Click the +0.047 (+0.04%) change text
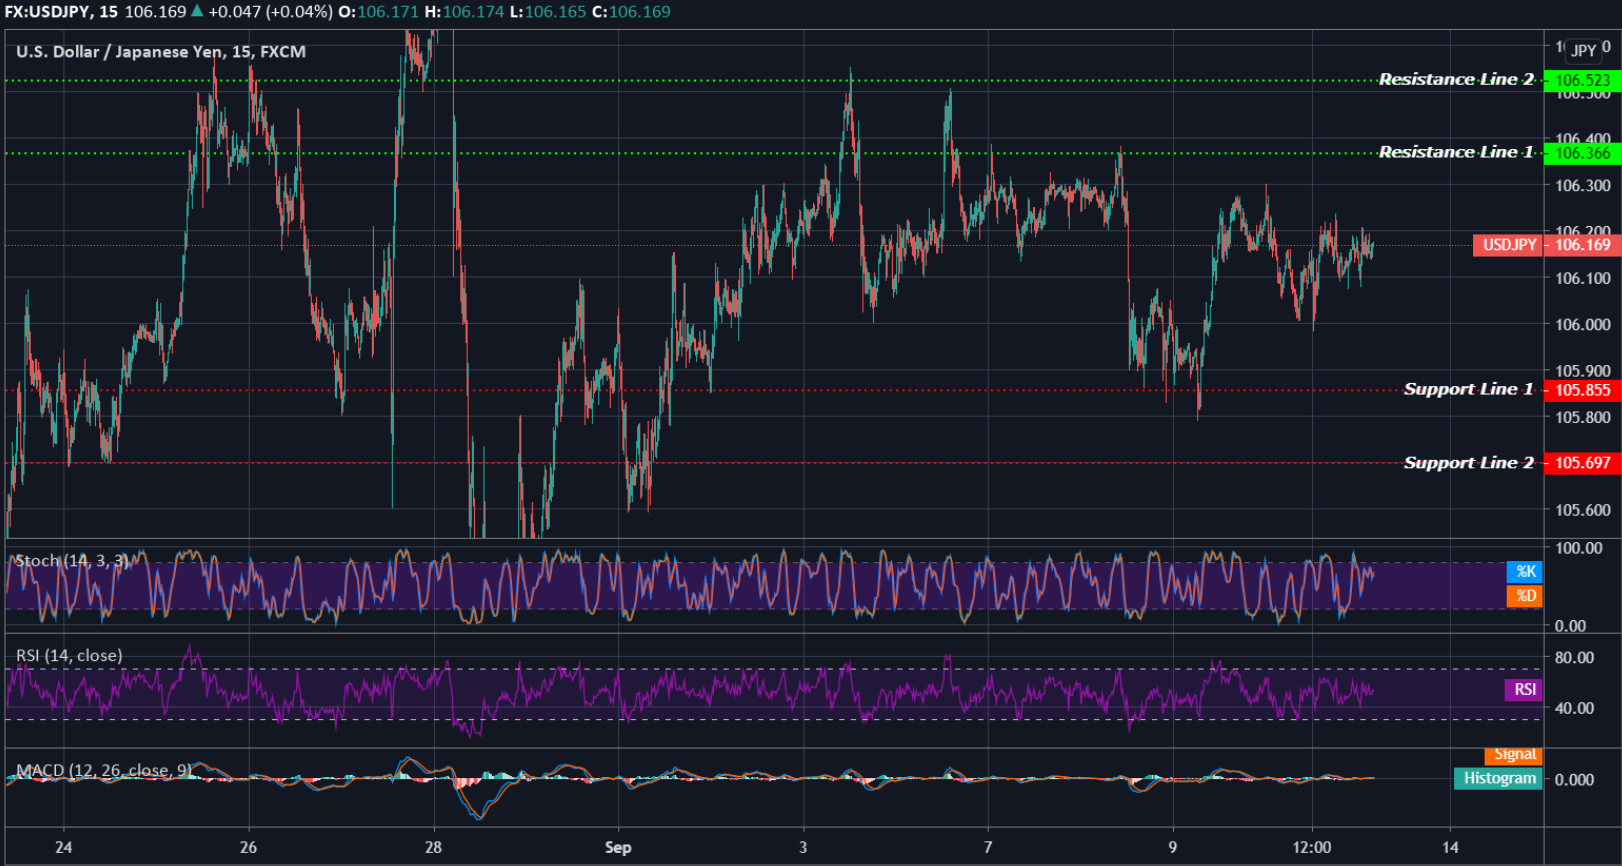 pyautogui.click(x=270, y=12)
